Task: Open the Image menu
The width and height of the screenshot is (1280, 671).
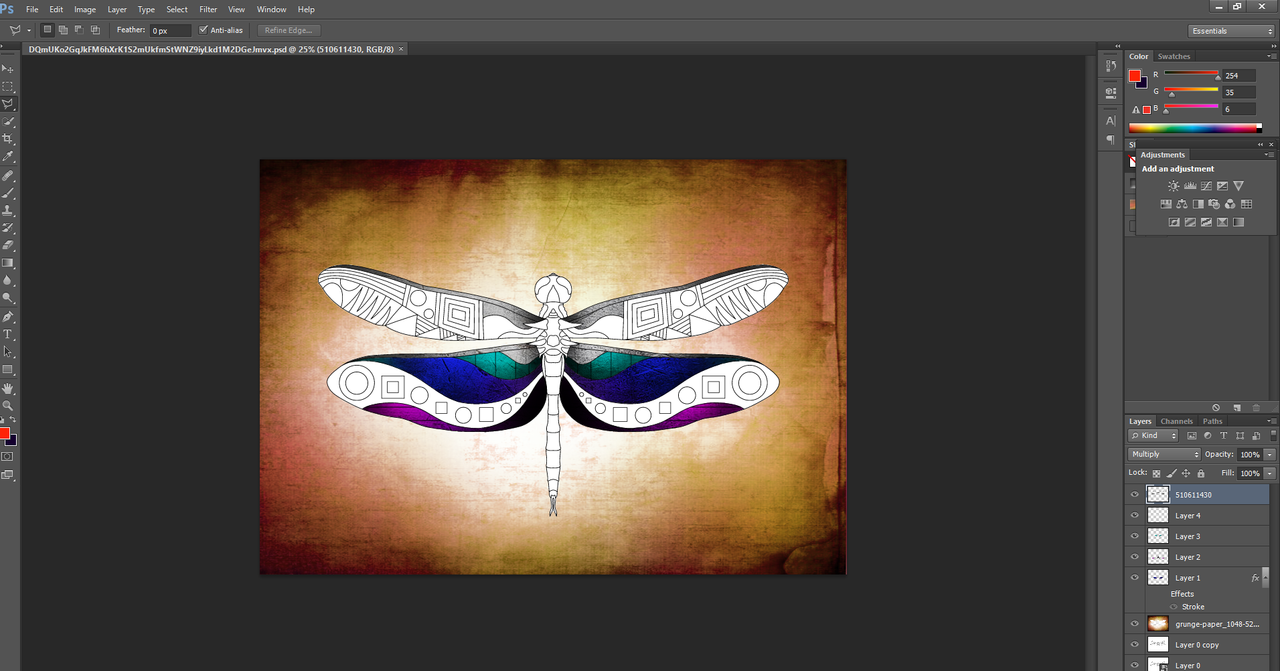Action: coord(85,9)
